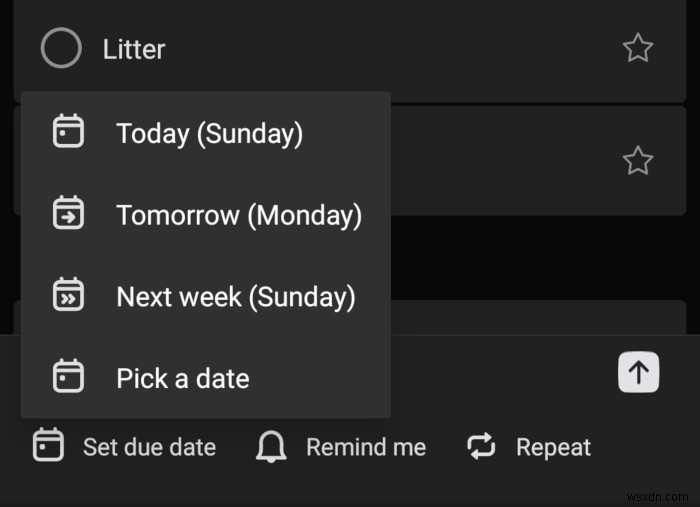This screenshot has width=700, height=507.
Task: Star the second task in list
Action: pyautogui.click(x=638, y=161)
